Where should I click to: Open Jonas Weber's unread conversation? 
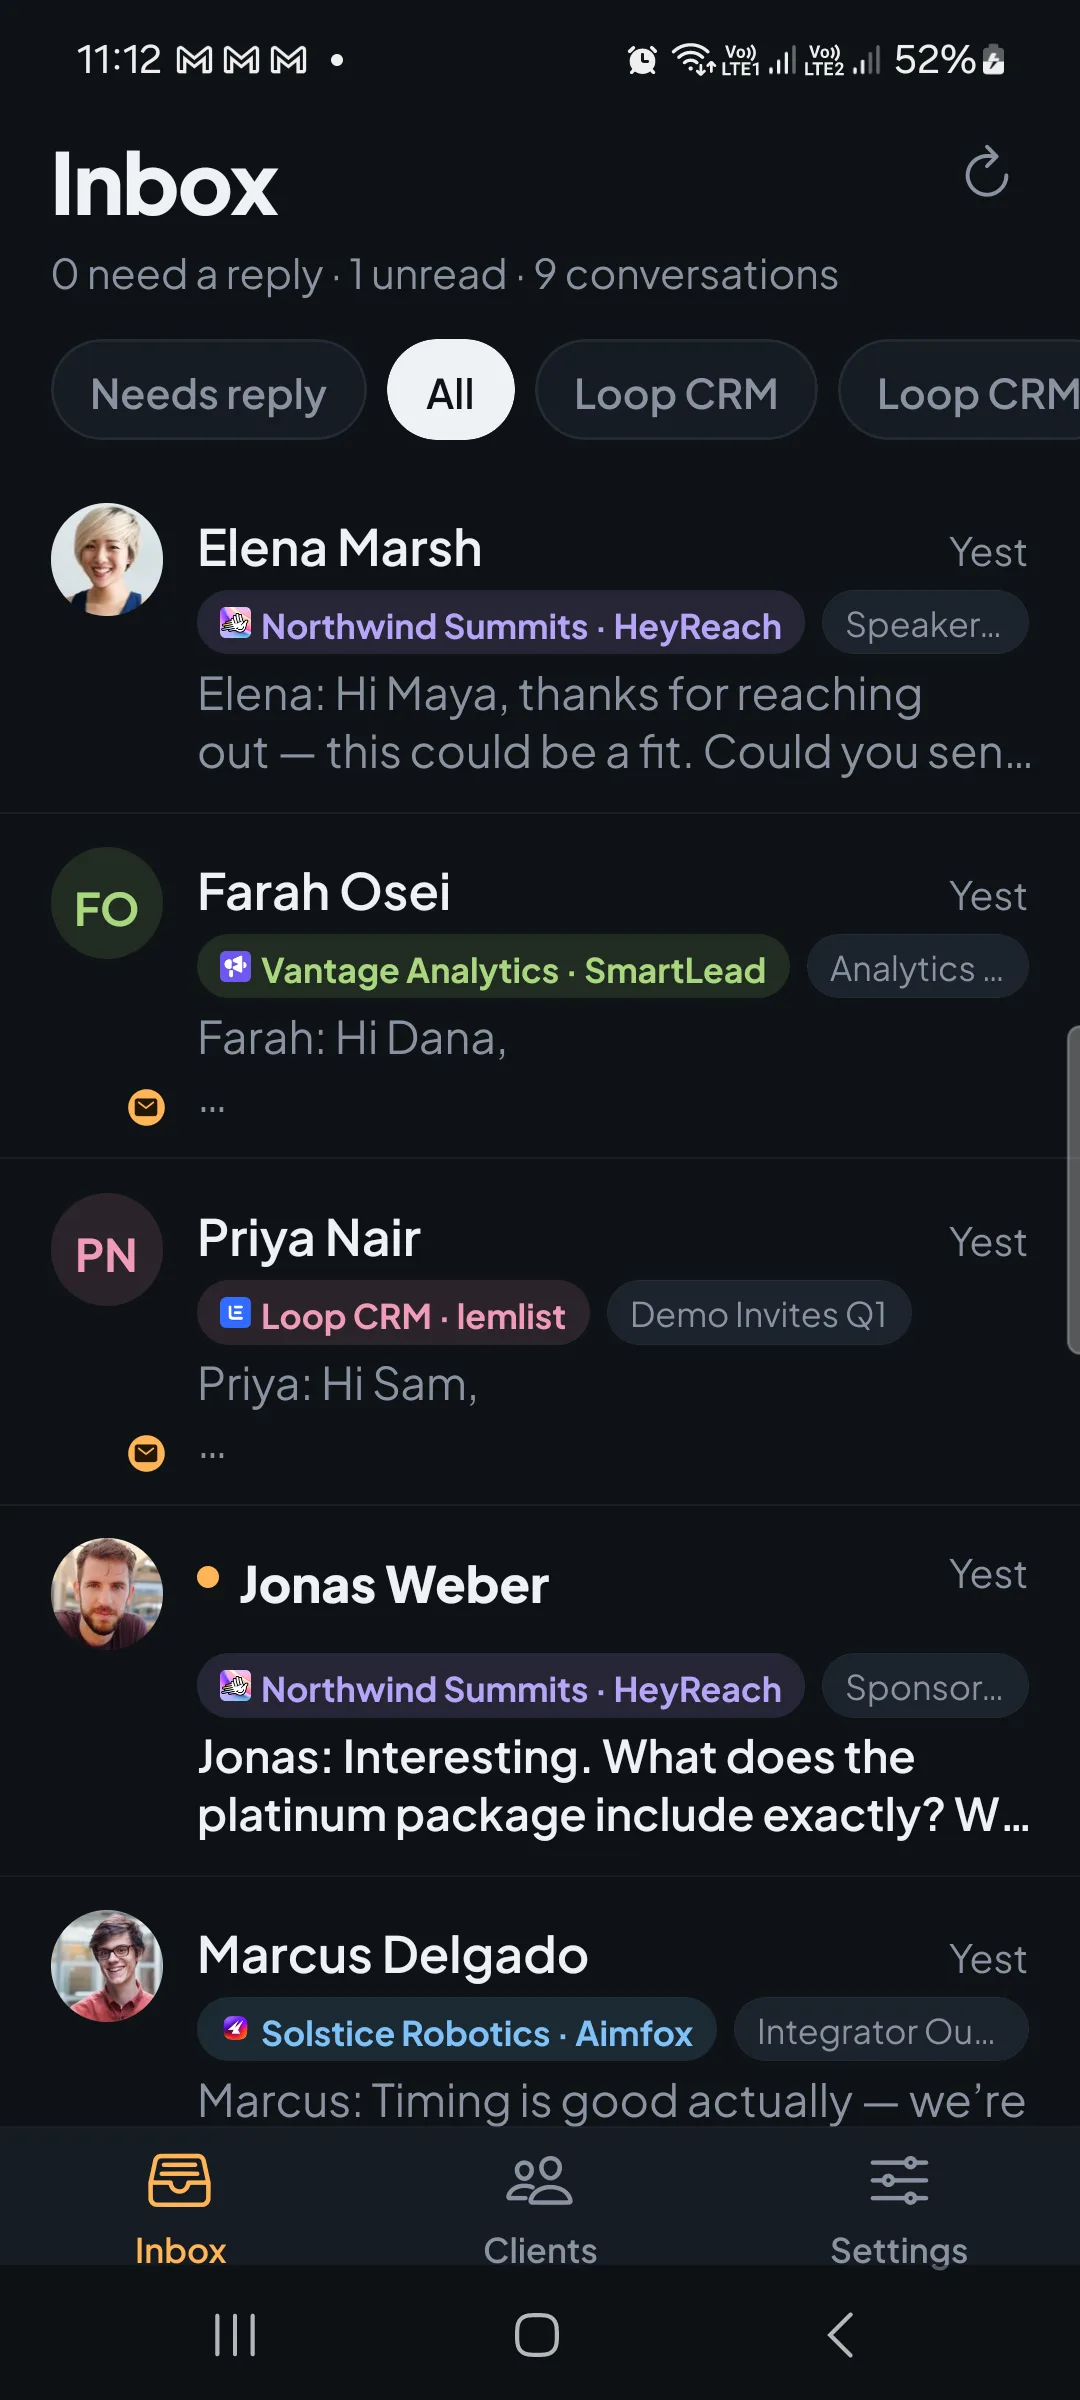[x=540, y=1690]
